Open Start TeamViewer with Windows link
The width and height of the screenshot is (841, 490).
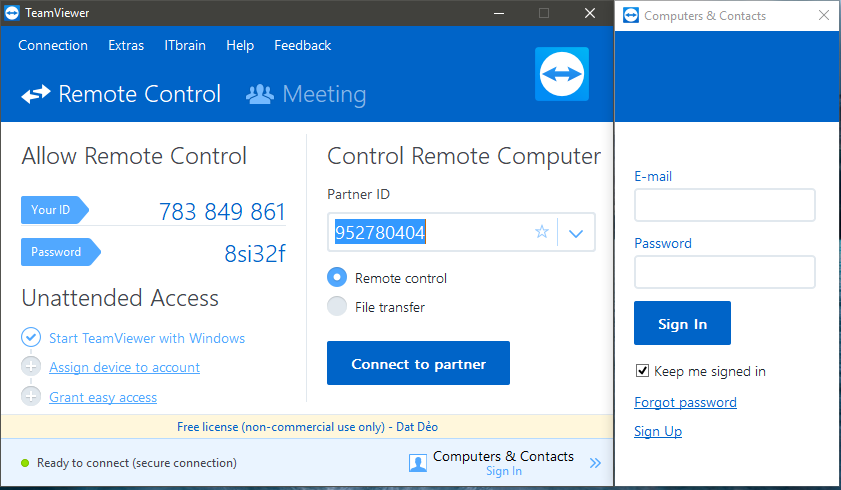pos(147,338)
